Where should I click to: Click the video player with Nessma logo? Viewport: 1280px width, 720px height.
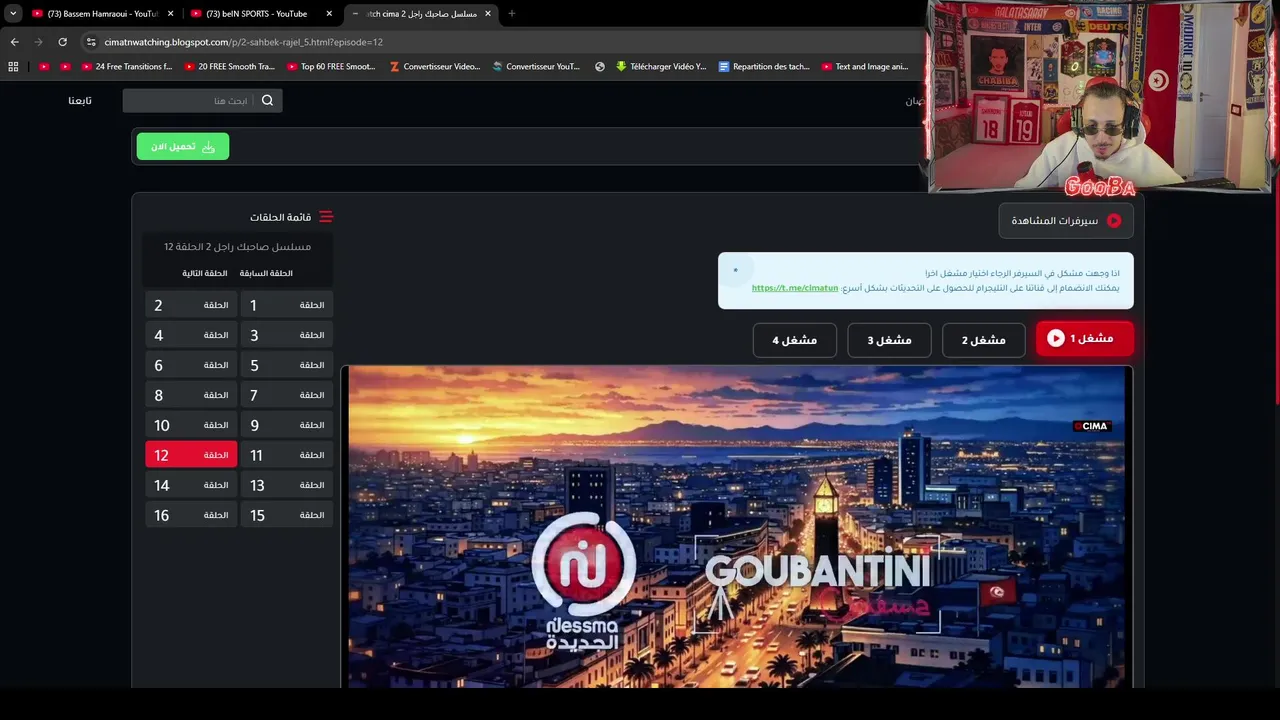click(737, 527)
